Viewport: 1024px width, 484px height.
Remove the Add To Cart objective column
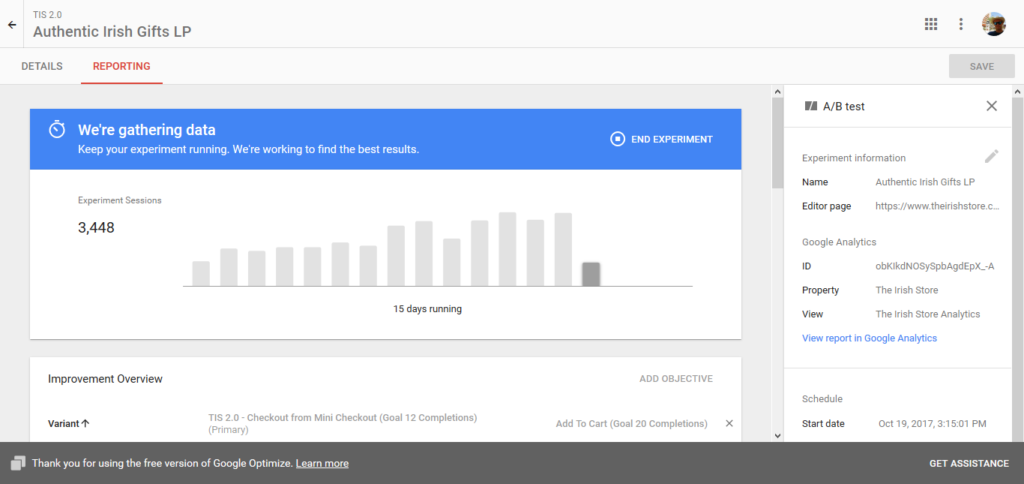[x=729, y=423]
